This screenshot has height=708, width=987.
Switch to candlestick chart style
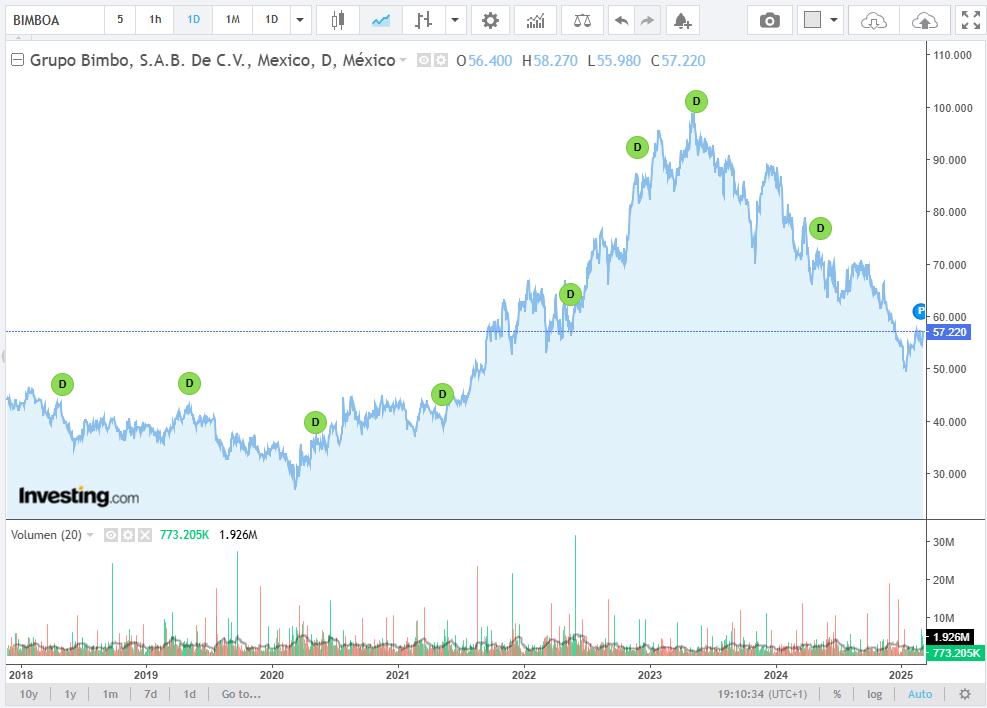click(x=338, y=20)
